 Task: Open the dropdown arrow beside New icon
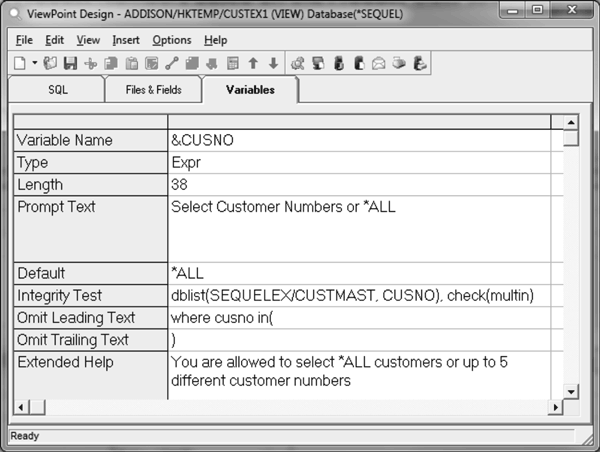35,64
